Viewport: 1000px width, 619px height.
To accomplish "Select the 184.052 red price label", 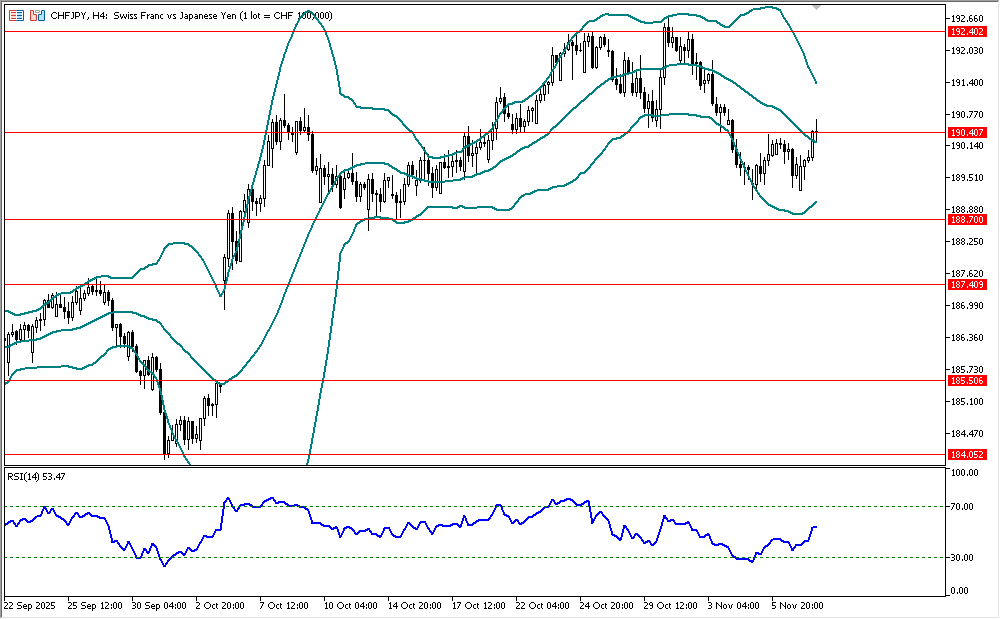I will point(965,454).
